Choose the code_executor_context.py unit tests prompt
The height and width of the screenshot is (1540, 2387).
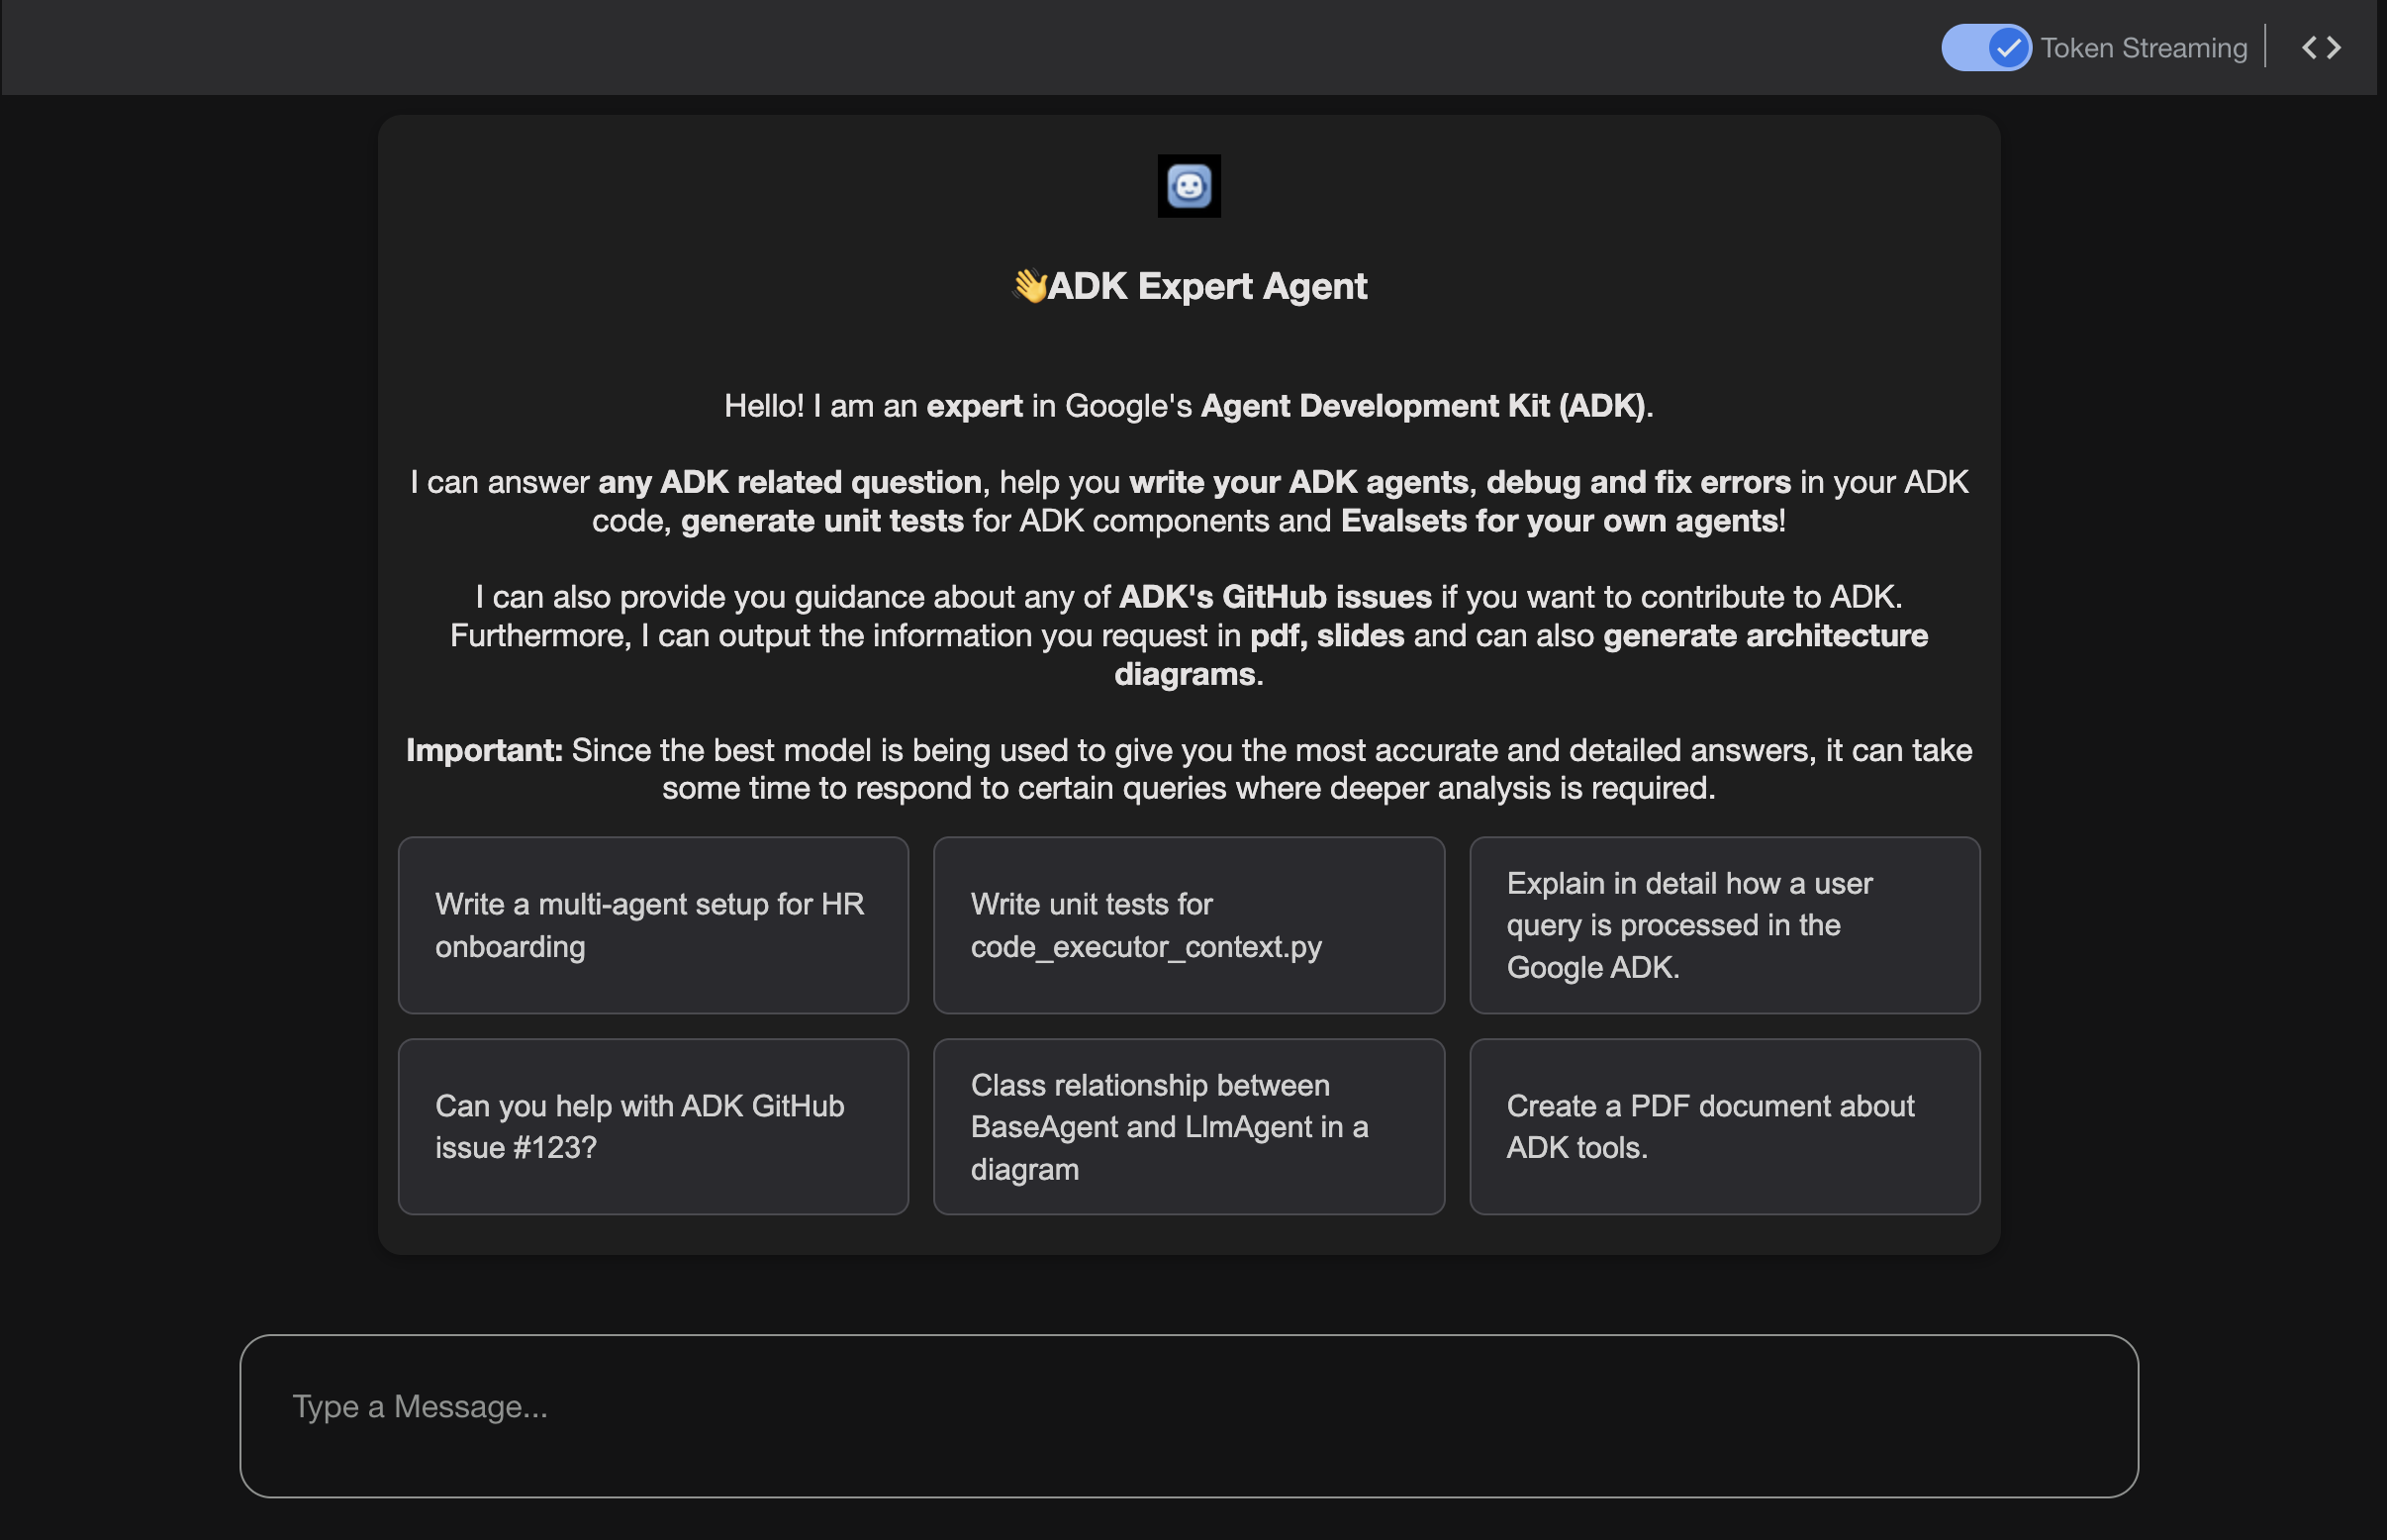coord(1188,925)
